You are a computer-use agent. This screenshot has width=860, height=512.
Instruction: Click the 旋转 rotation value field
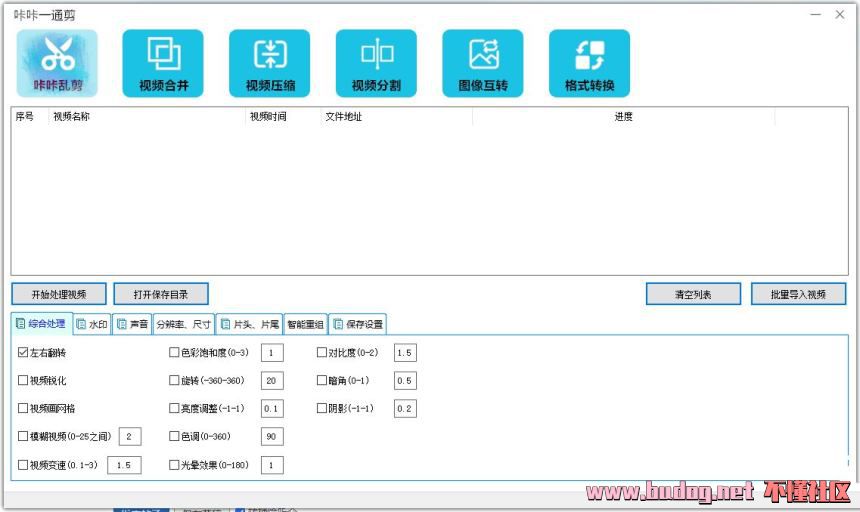(x=272, y=381)
